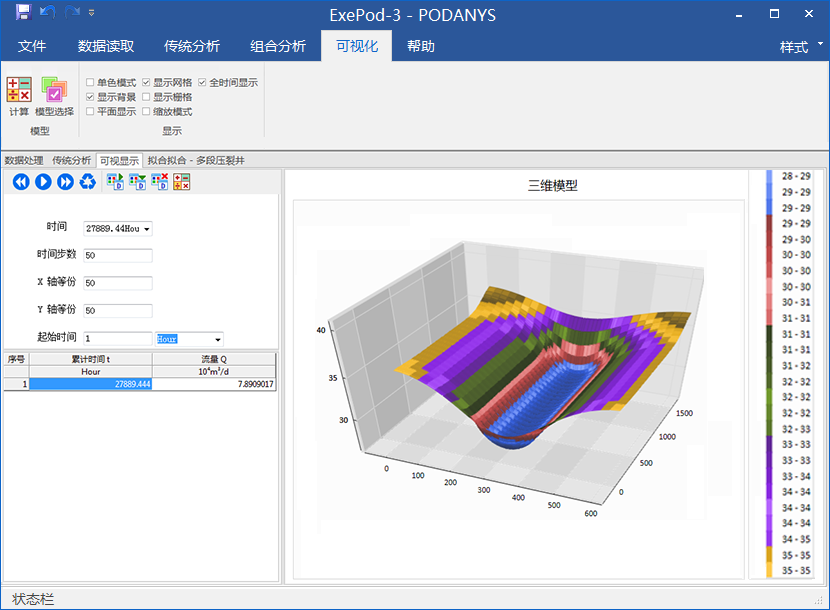Click the blue 28 - 29 legend swatch

pos(769,176)
